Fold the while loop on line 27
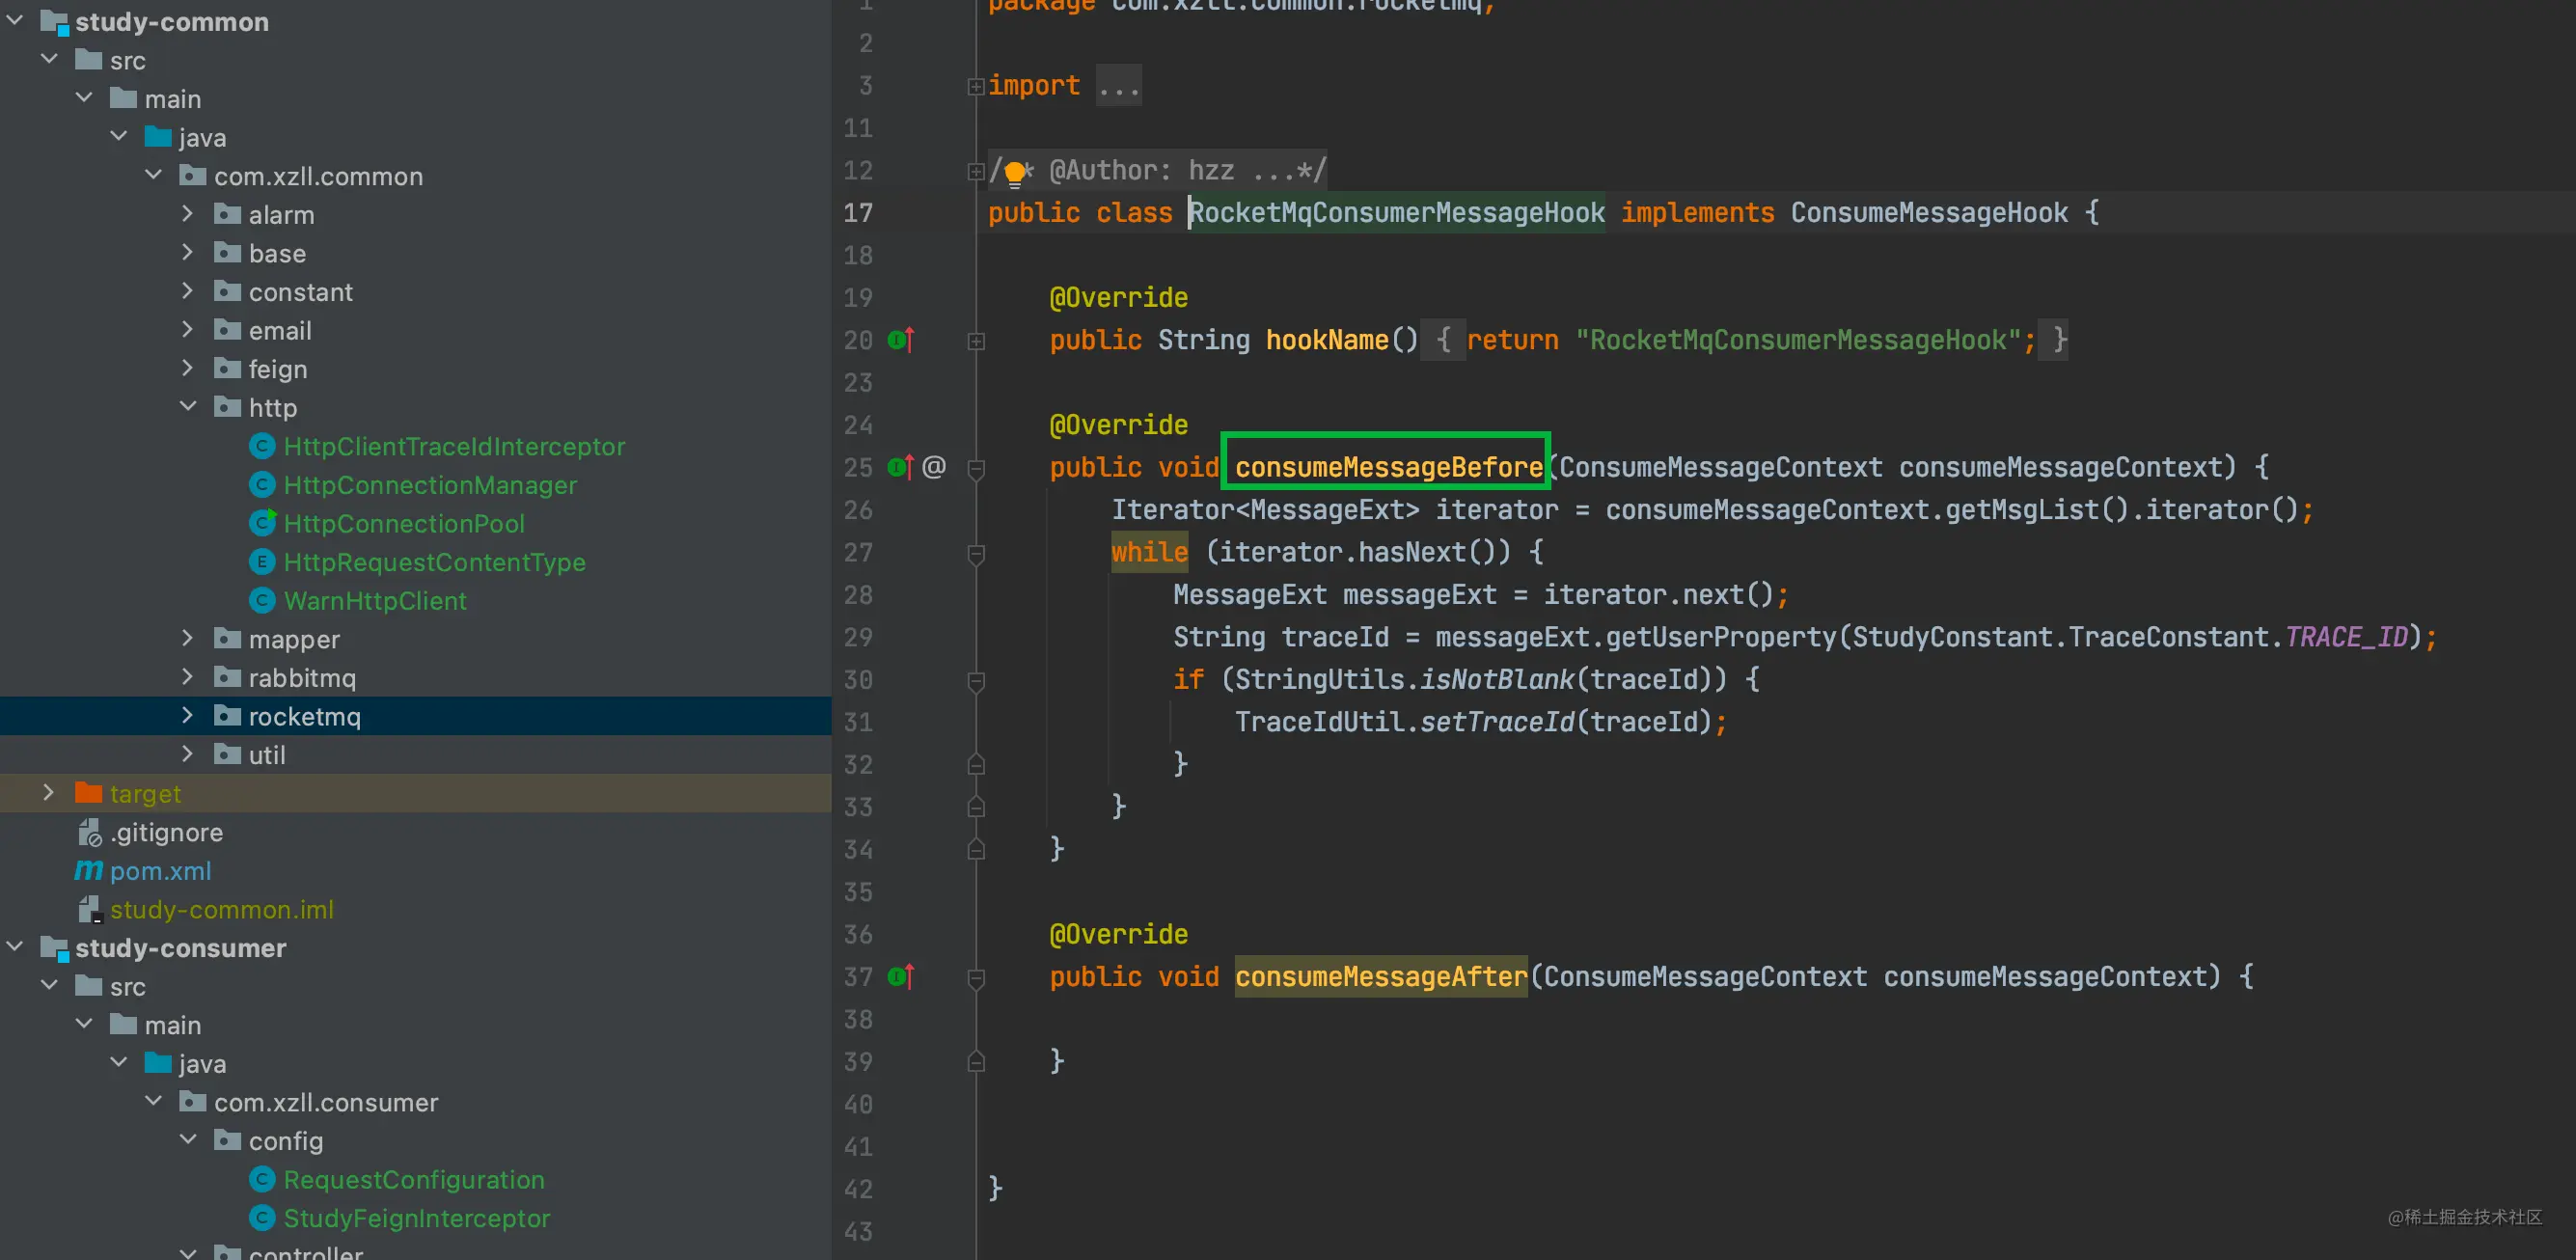 (976, 554)
